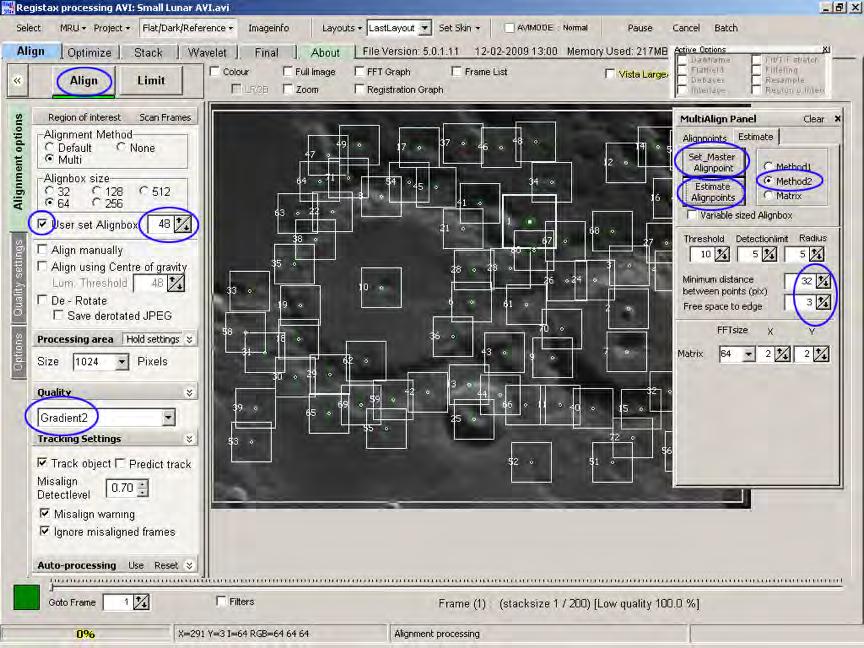
Task: Click Set_Master Alignpoint button
Action: [713, 162]
